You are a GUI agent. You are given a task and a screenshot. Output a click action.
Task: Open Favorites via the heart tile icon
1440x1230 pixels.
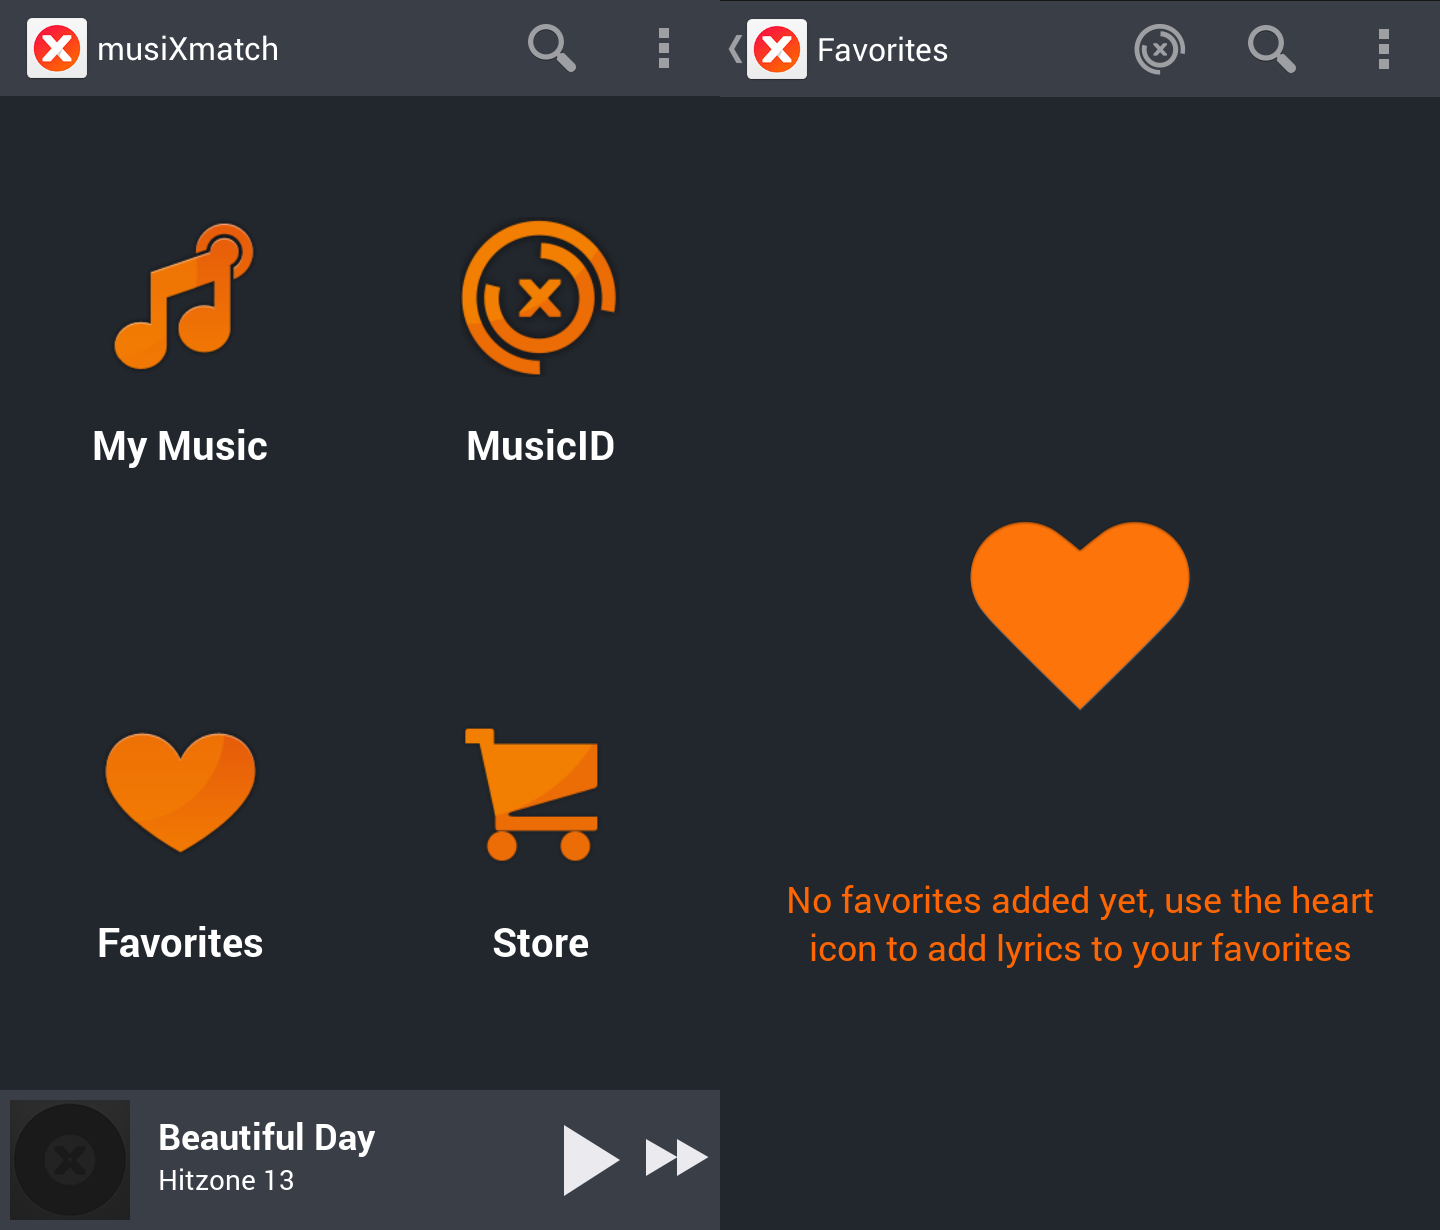[x=180, y=792]
